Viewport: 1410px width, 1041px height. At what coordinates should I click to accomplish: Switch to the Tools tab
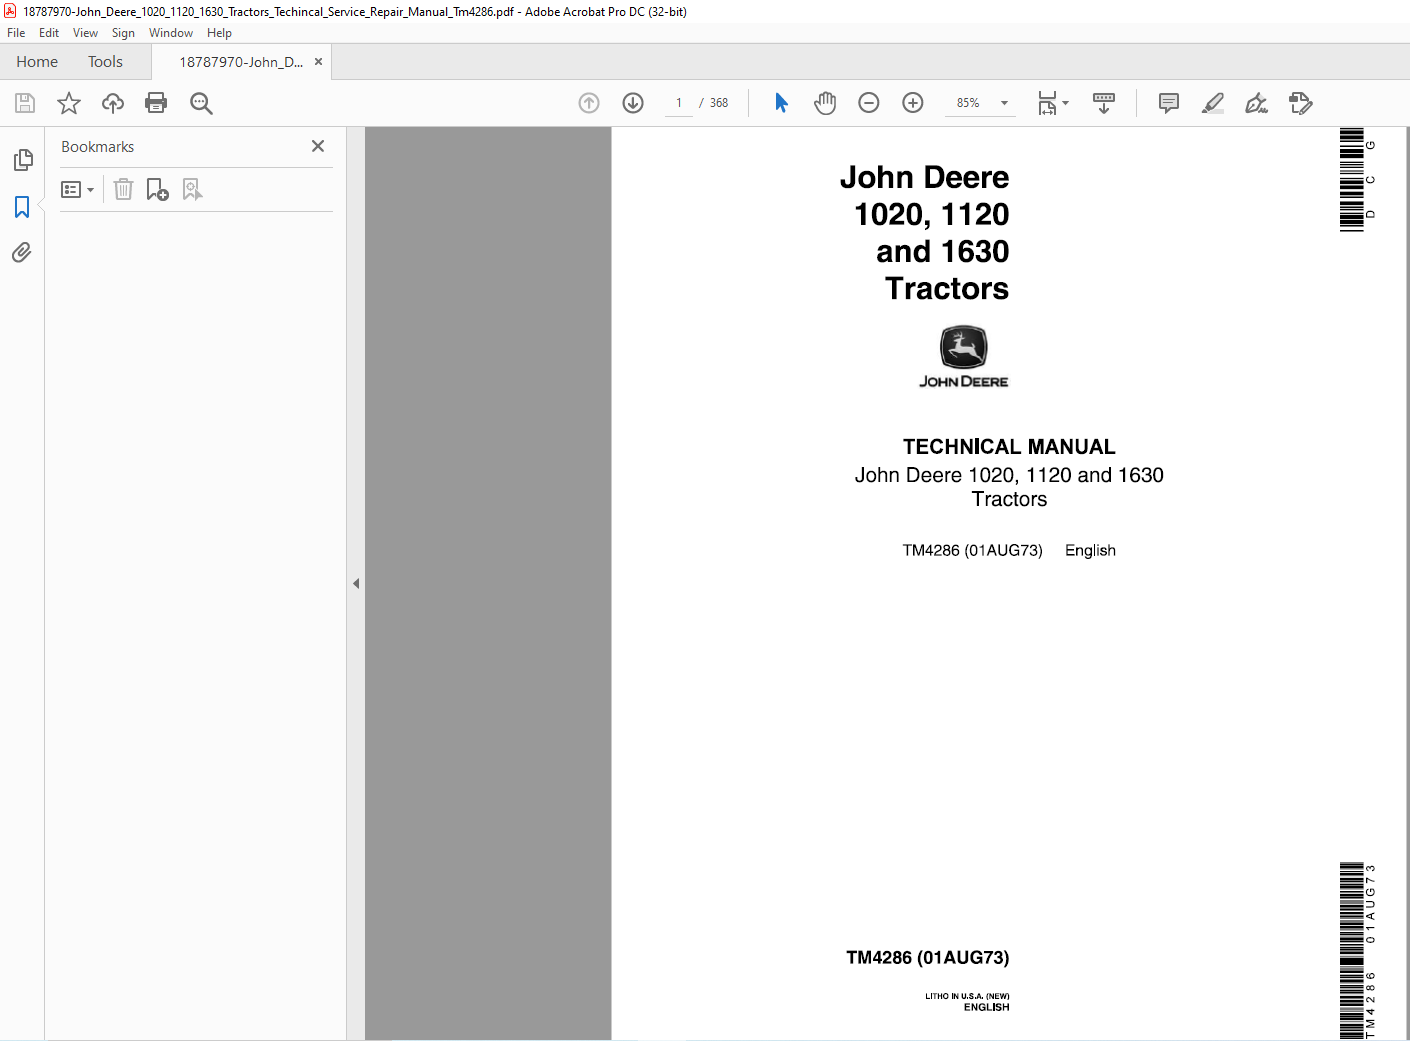coord(105,62)
